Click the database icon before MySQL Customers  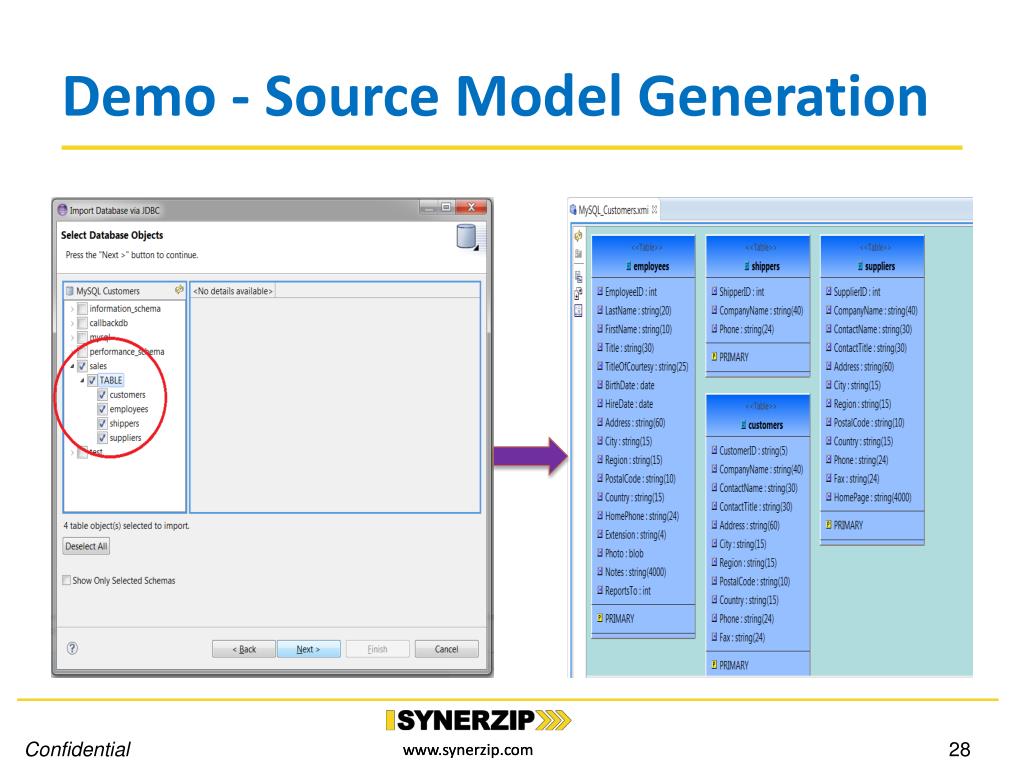coord(70,291)
